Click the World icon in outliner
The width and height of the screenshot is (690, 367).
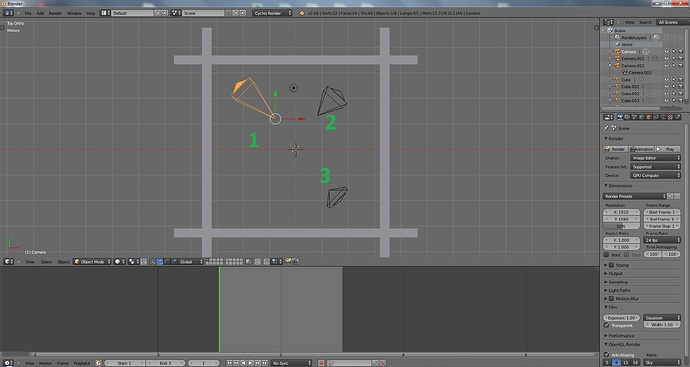[x=618, y=44]
